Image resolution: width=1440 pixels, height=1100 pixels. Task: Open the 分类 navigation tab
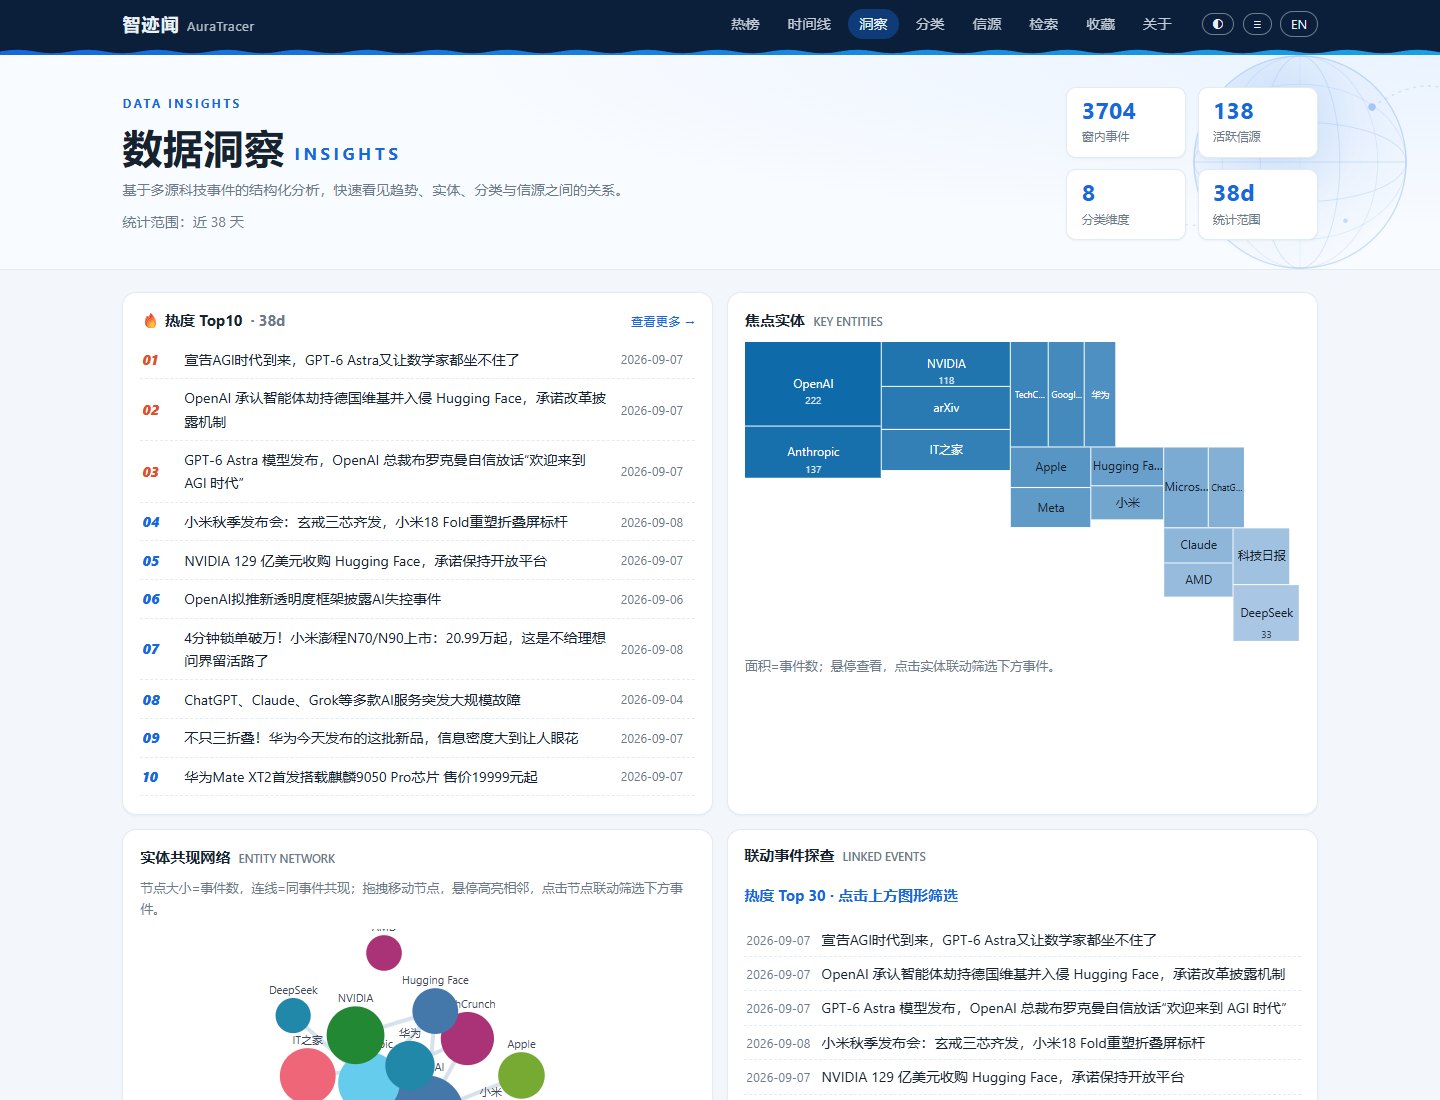[x=930, y=24]
